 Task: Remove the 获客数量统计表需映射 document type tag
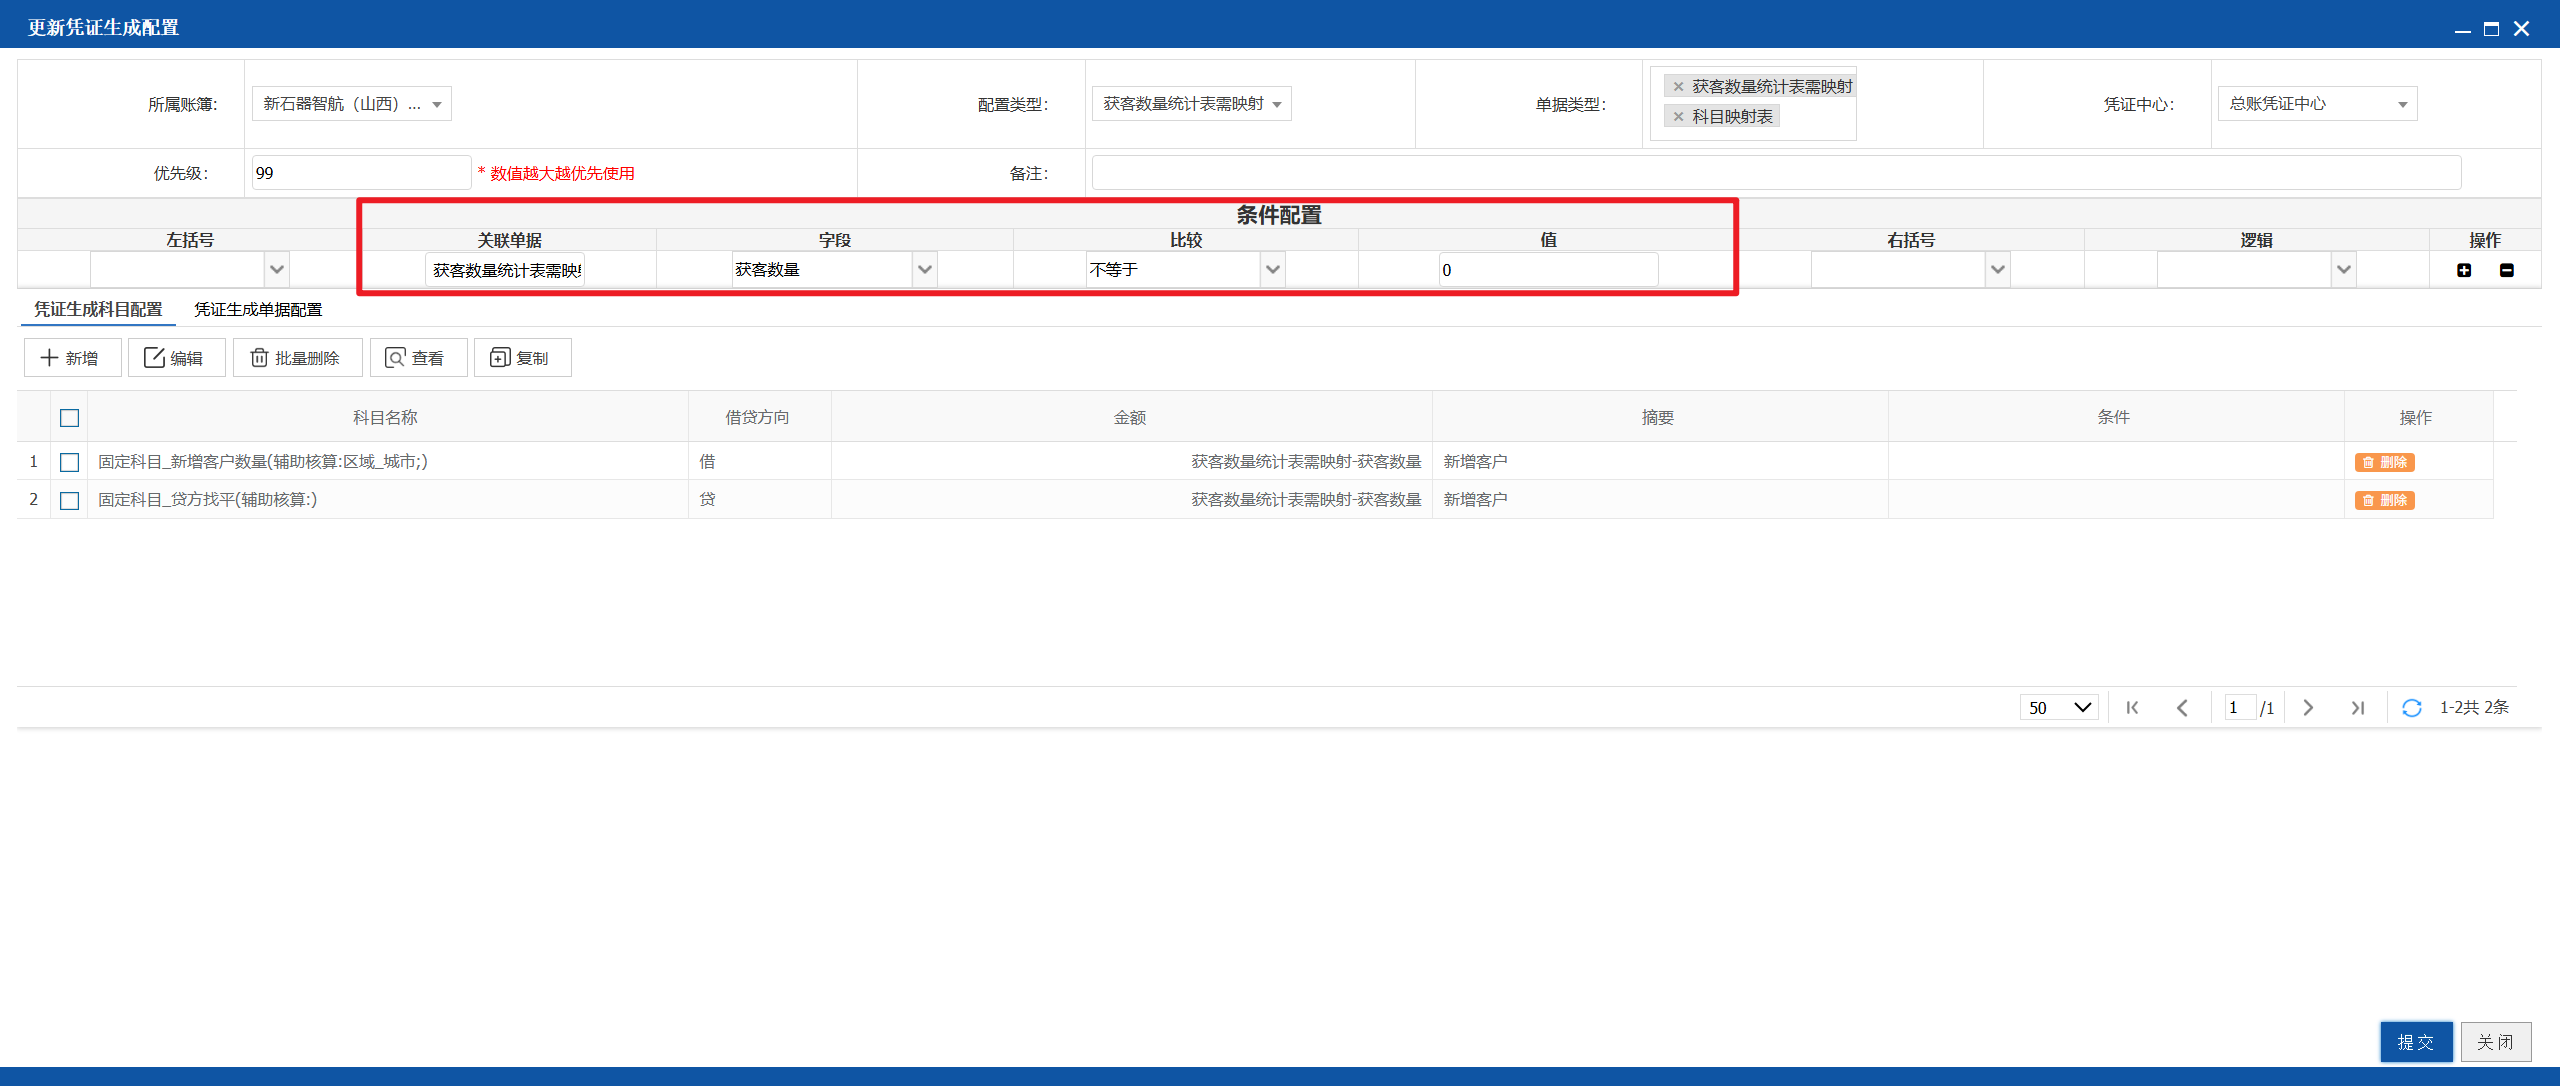1679,87
